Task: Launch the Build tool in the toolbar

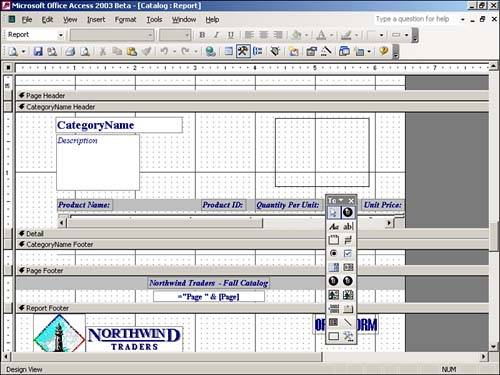Action: point(326,51)
